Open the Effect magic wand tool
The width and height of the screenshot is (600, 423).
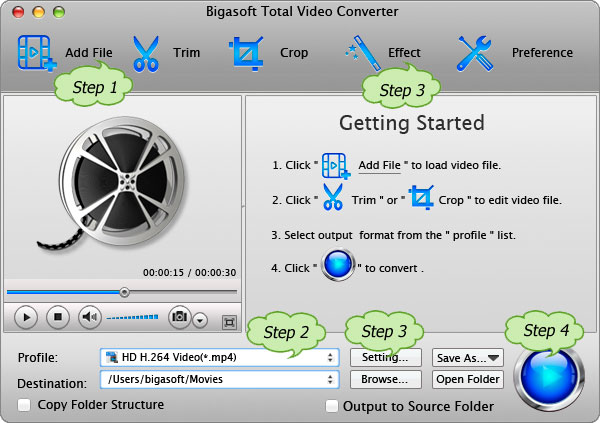coord(363,54)
